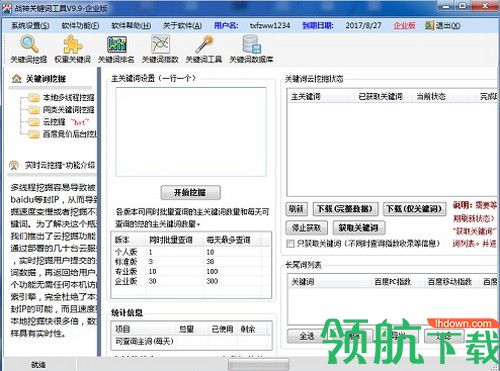Click the 剩余 column header under 统计信息
500x371 pixels.
point(248,329)
